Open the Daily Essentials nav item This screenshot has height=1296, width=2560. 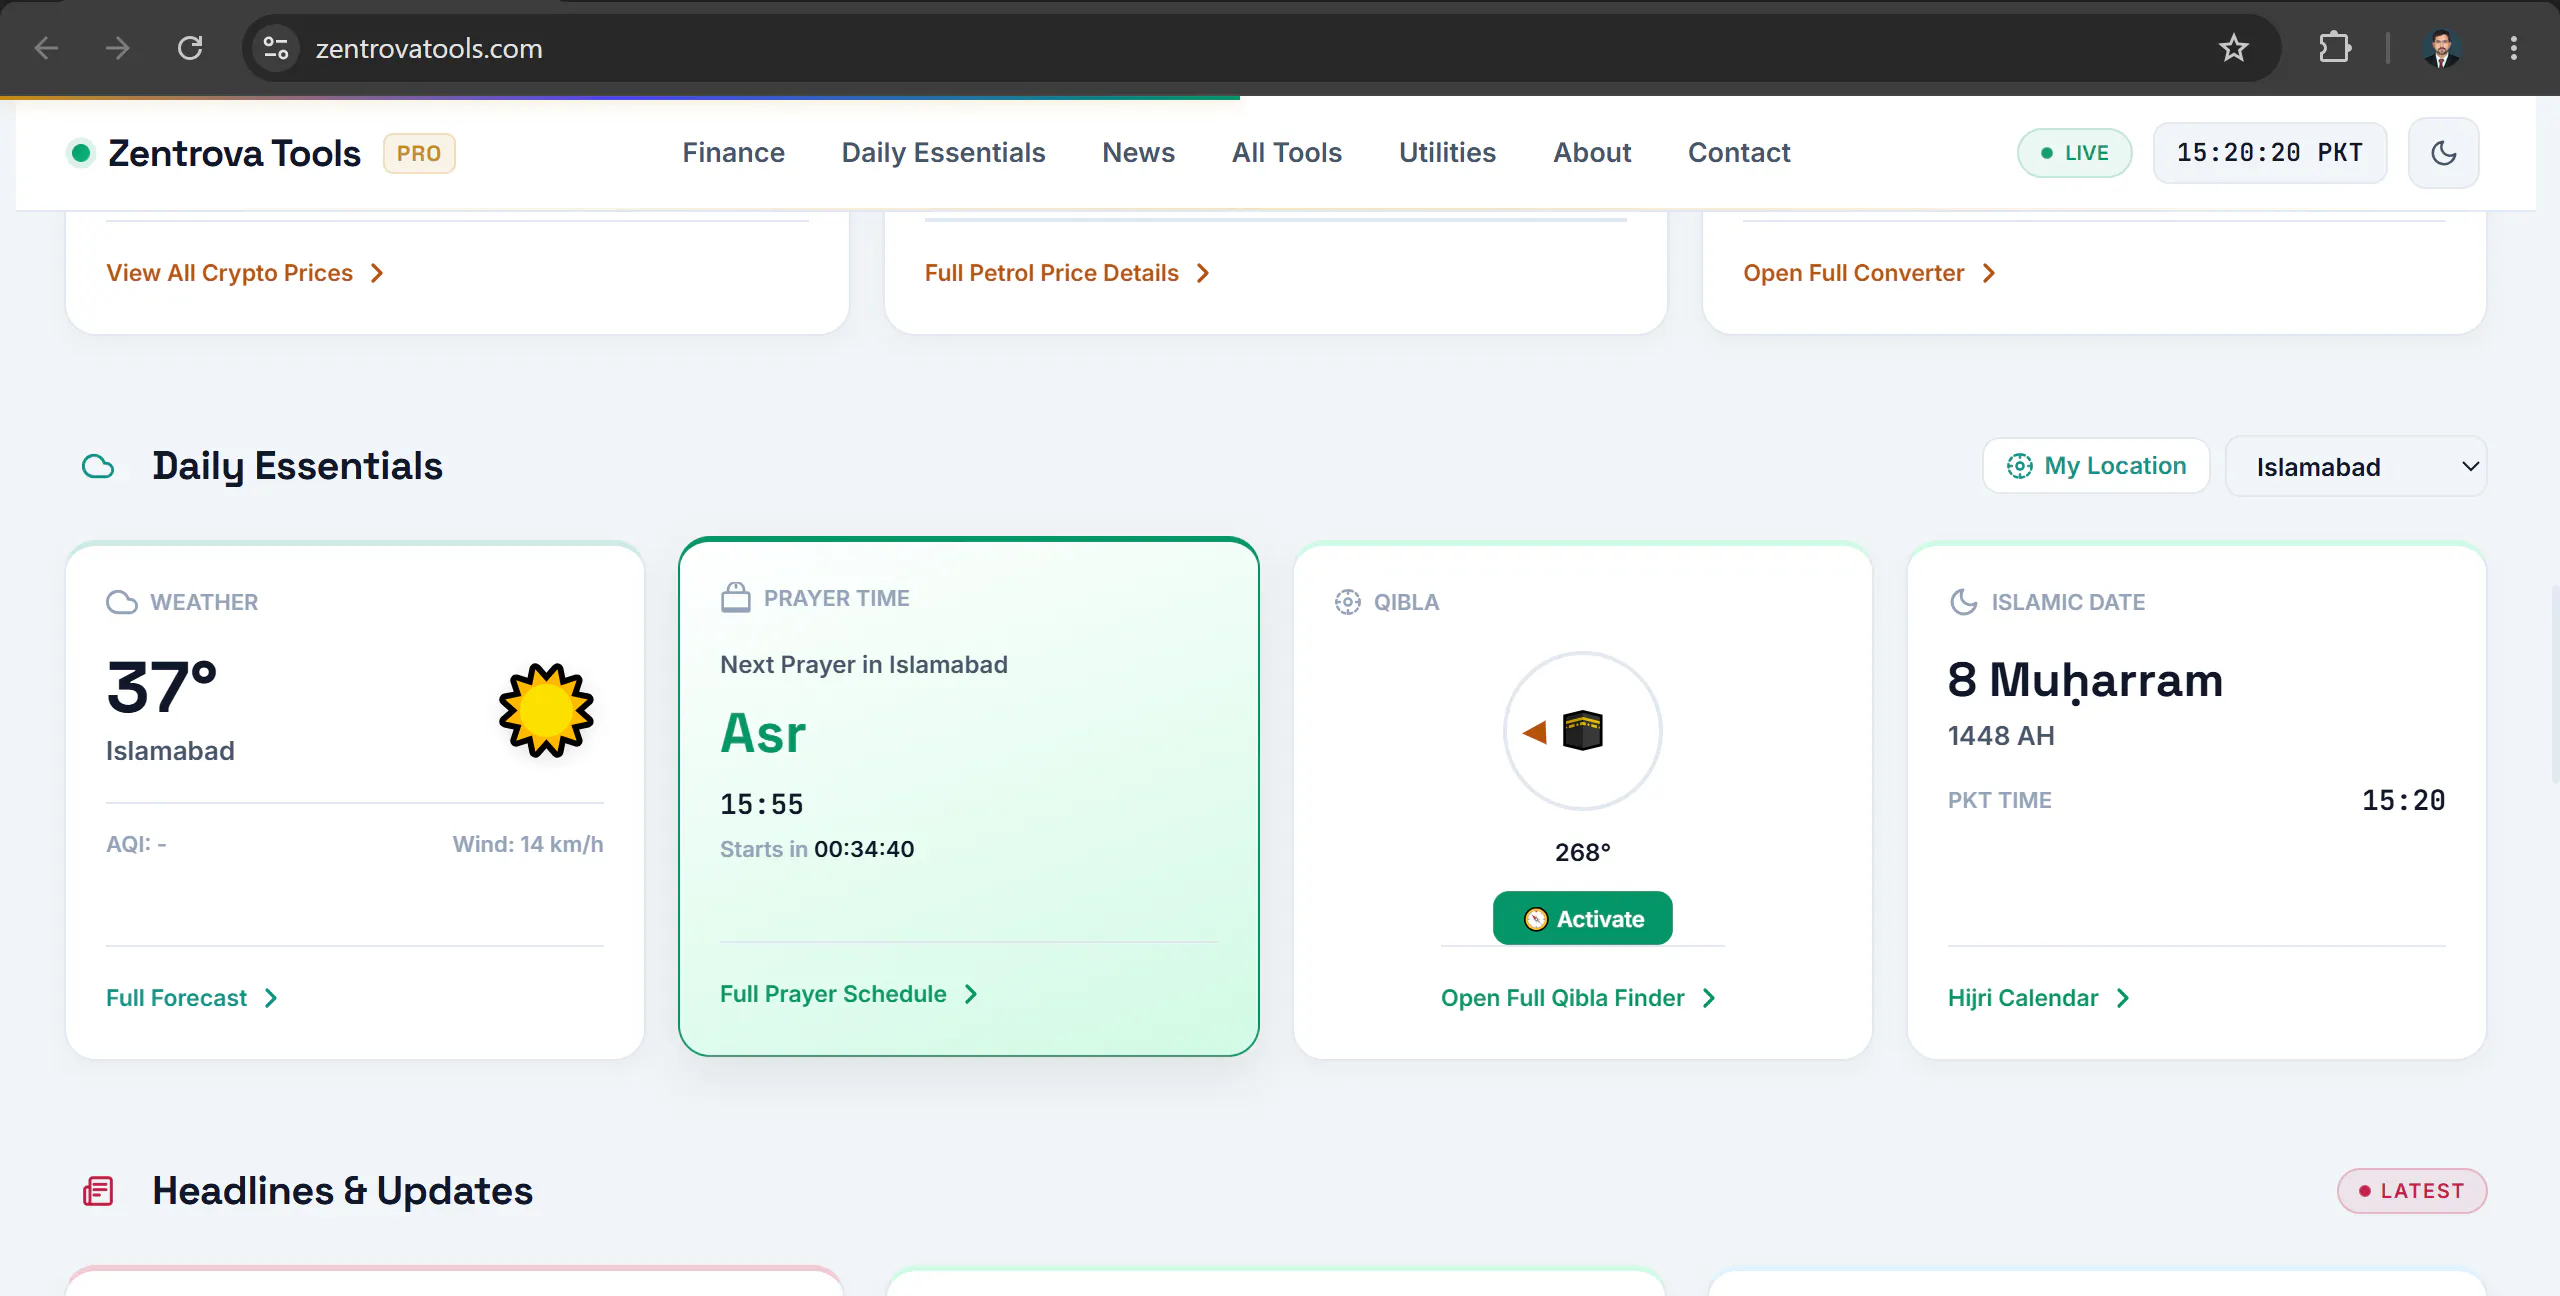pyautogui.click(x=943, y=152)
